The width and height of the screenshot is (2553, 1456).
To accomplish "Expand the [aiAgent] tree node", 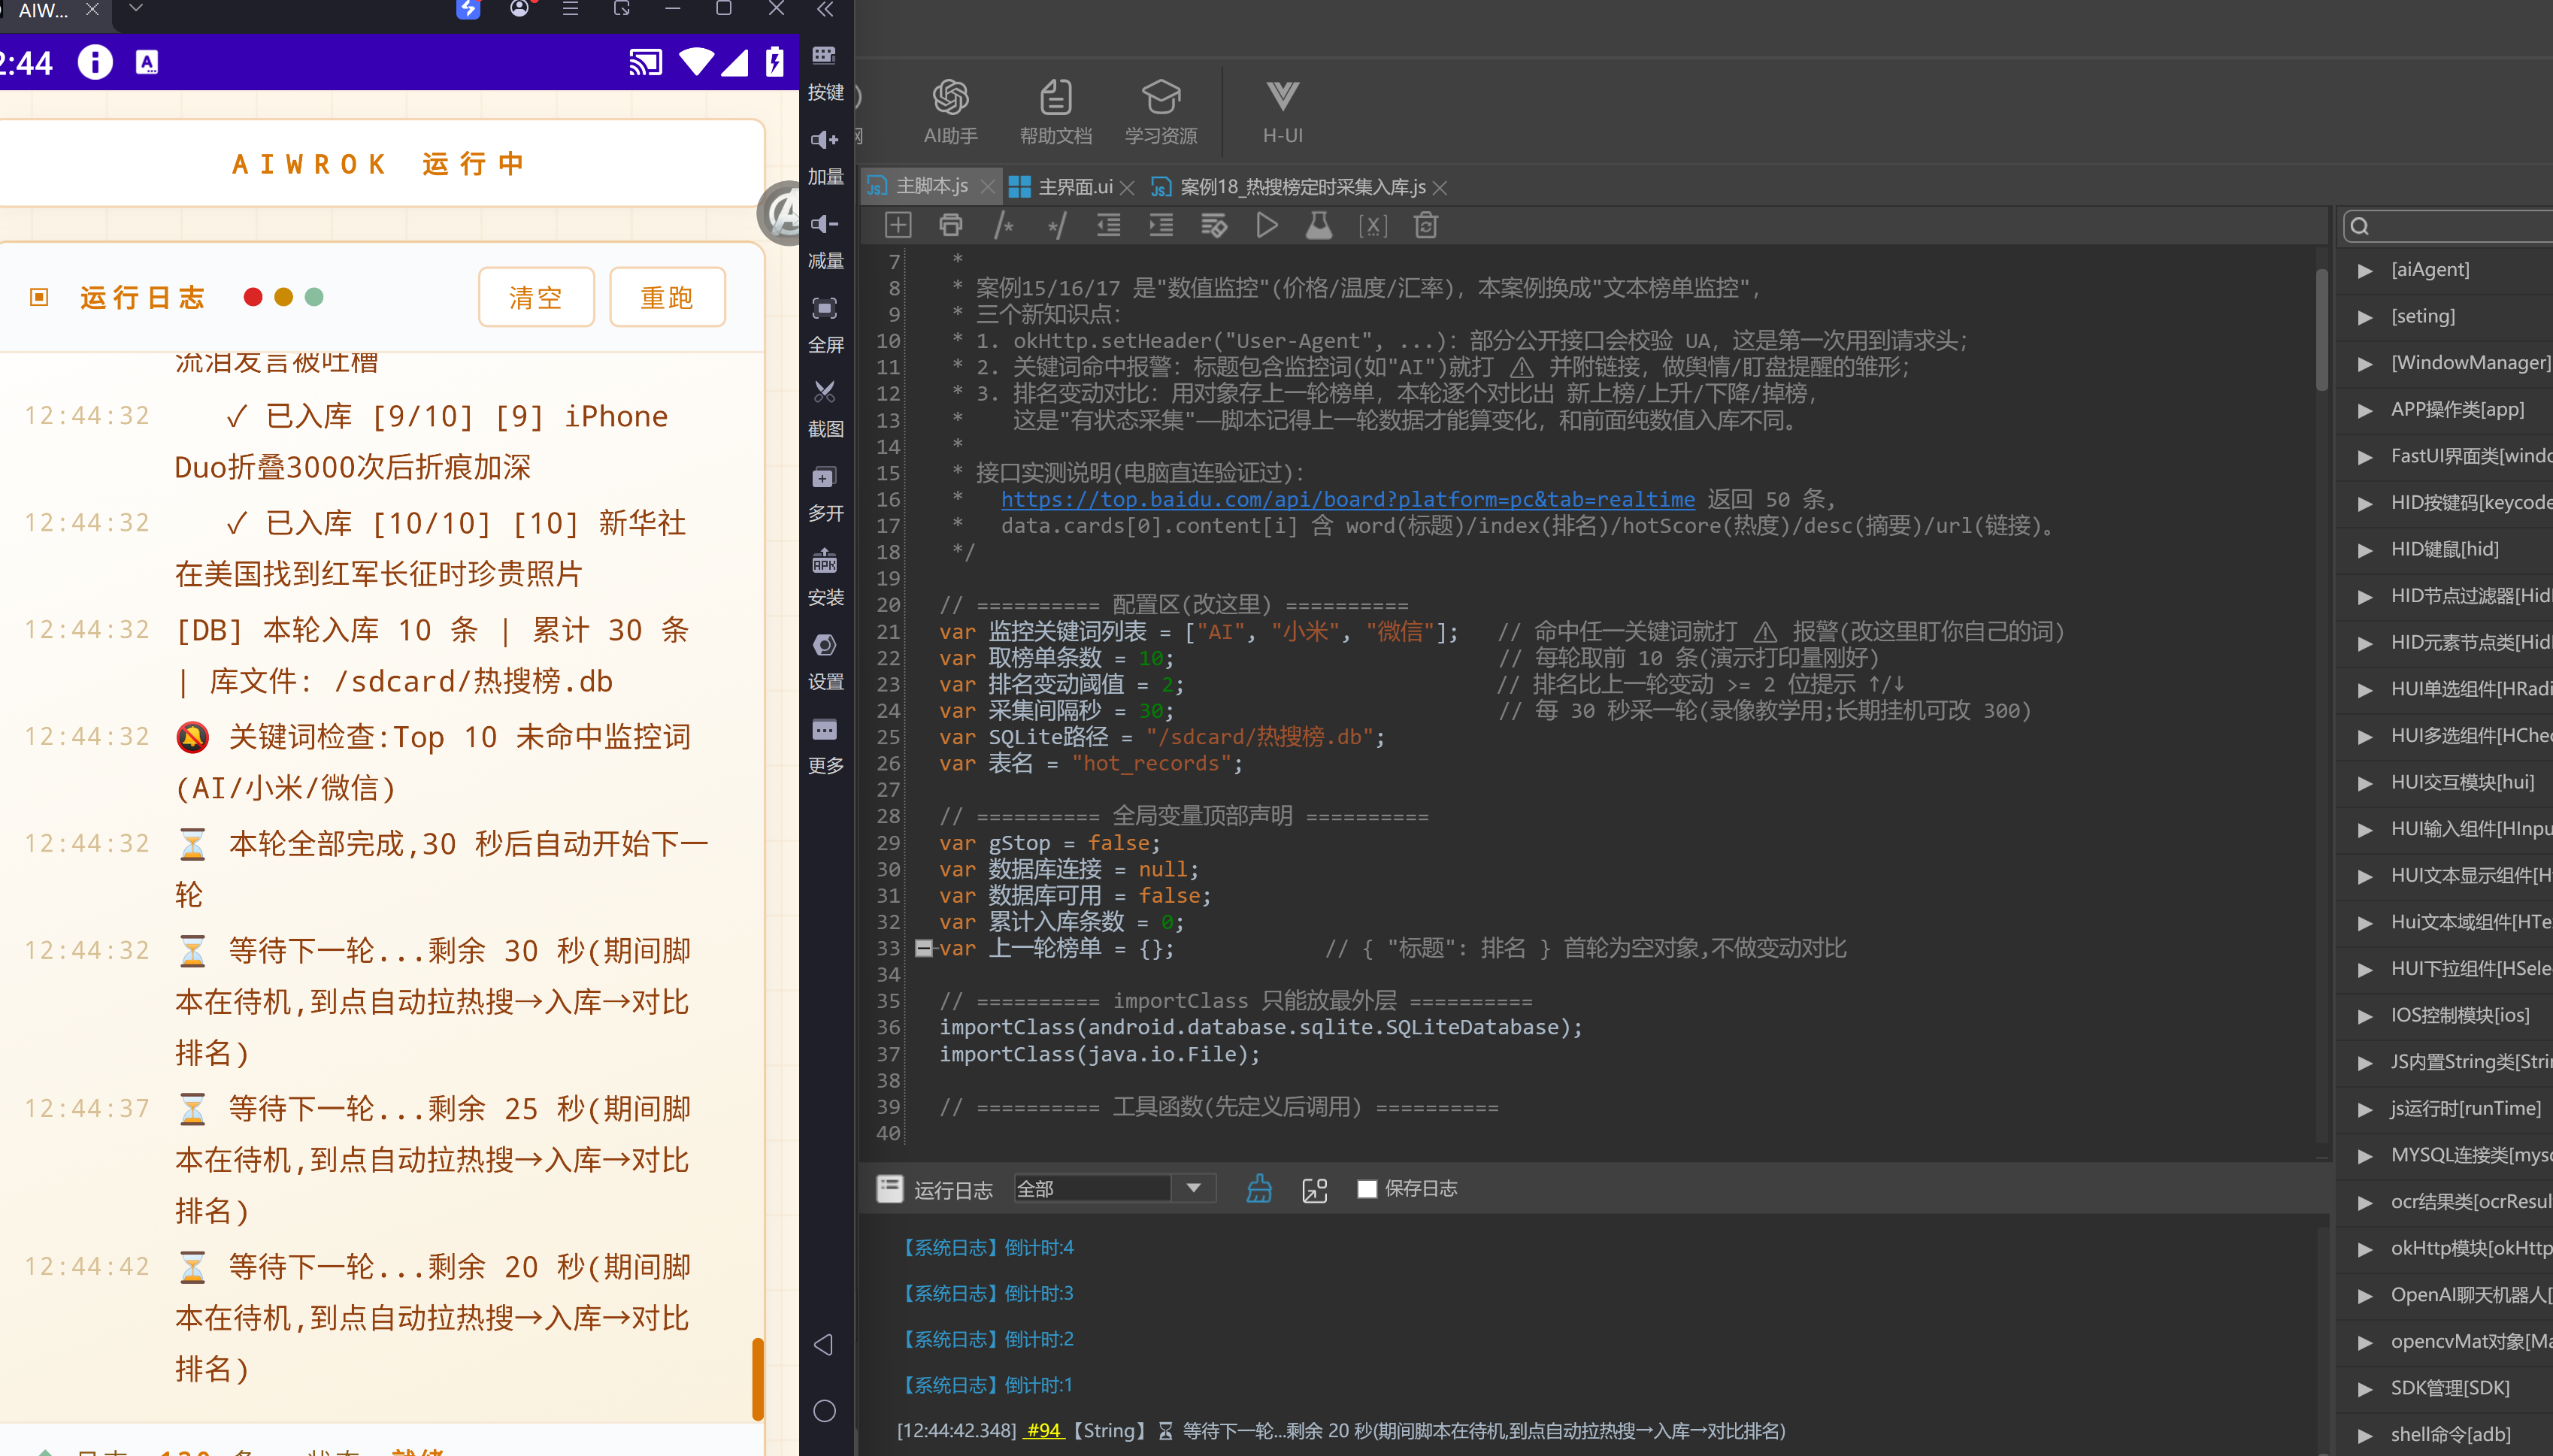I will coord(2364,270).
